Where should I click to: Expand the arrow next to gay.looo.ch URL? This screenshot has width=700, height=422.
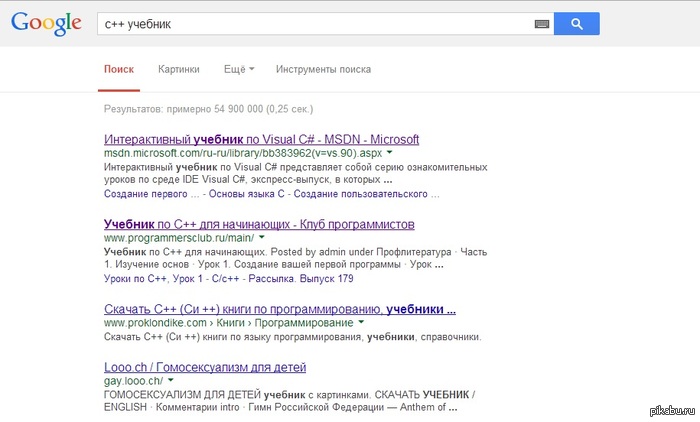click(x=171, y=381)
